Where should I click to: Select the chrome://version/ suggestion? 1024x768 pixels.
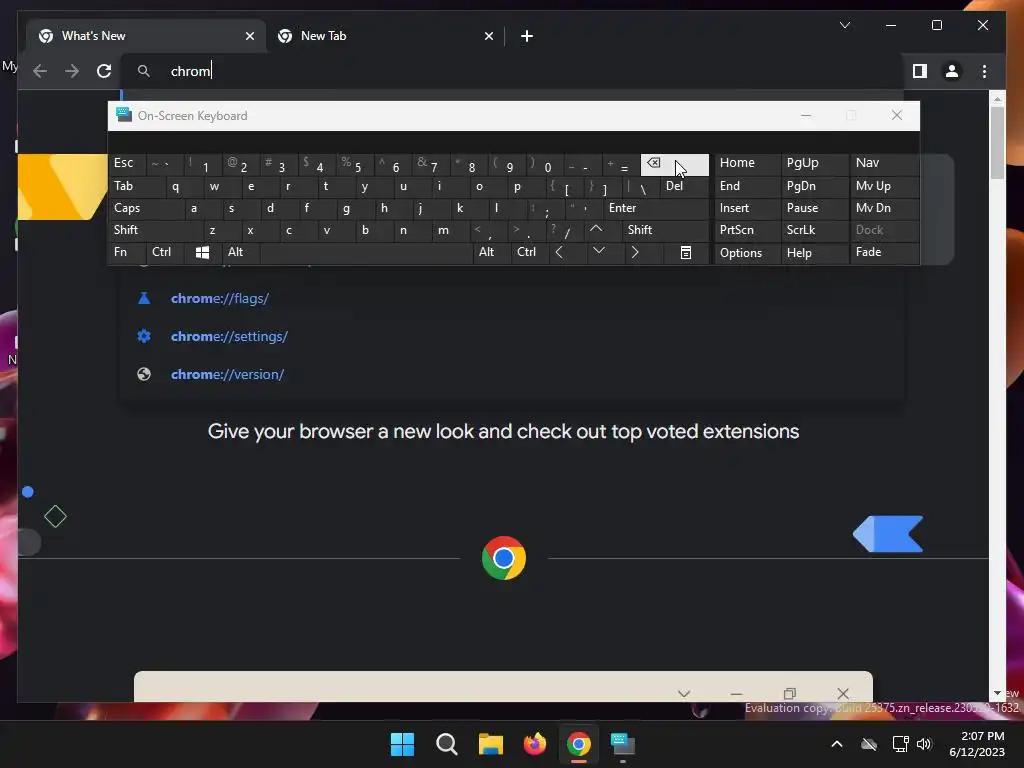[x=513, y=374]
